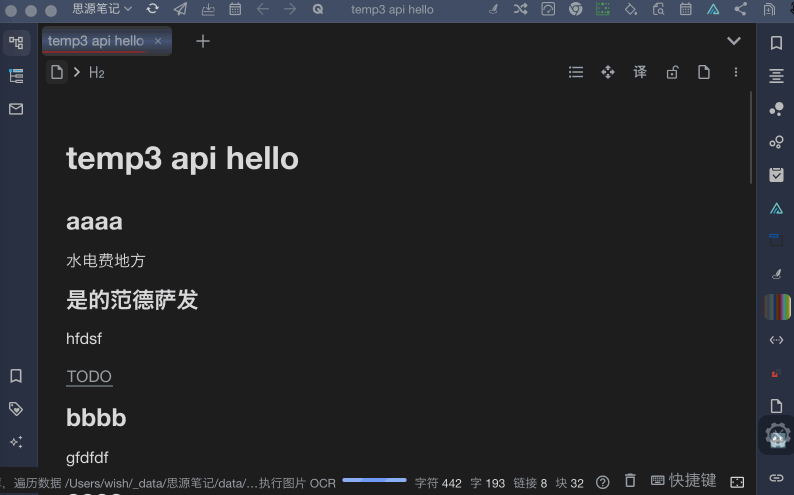Image resolution: width=794 pixels, height=495 pixels.
Task: Add a new tab with the plus button
Action: pyautogui.click(x=203, y=41)
